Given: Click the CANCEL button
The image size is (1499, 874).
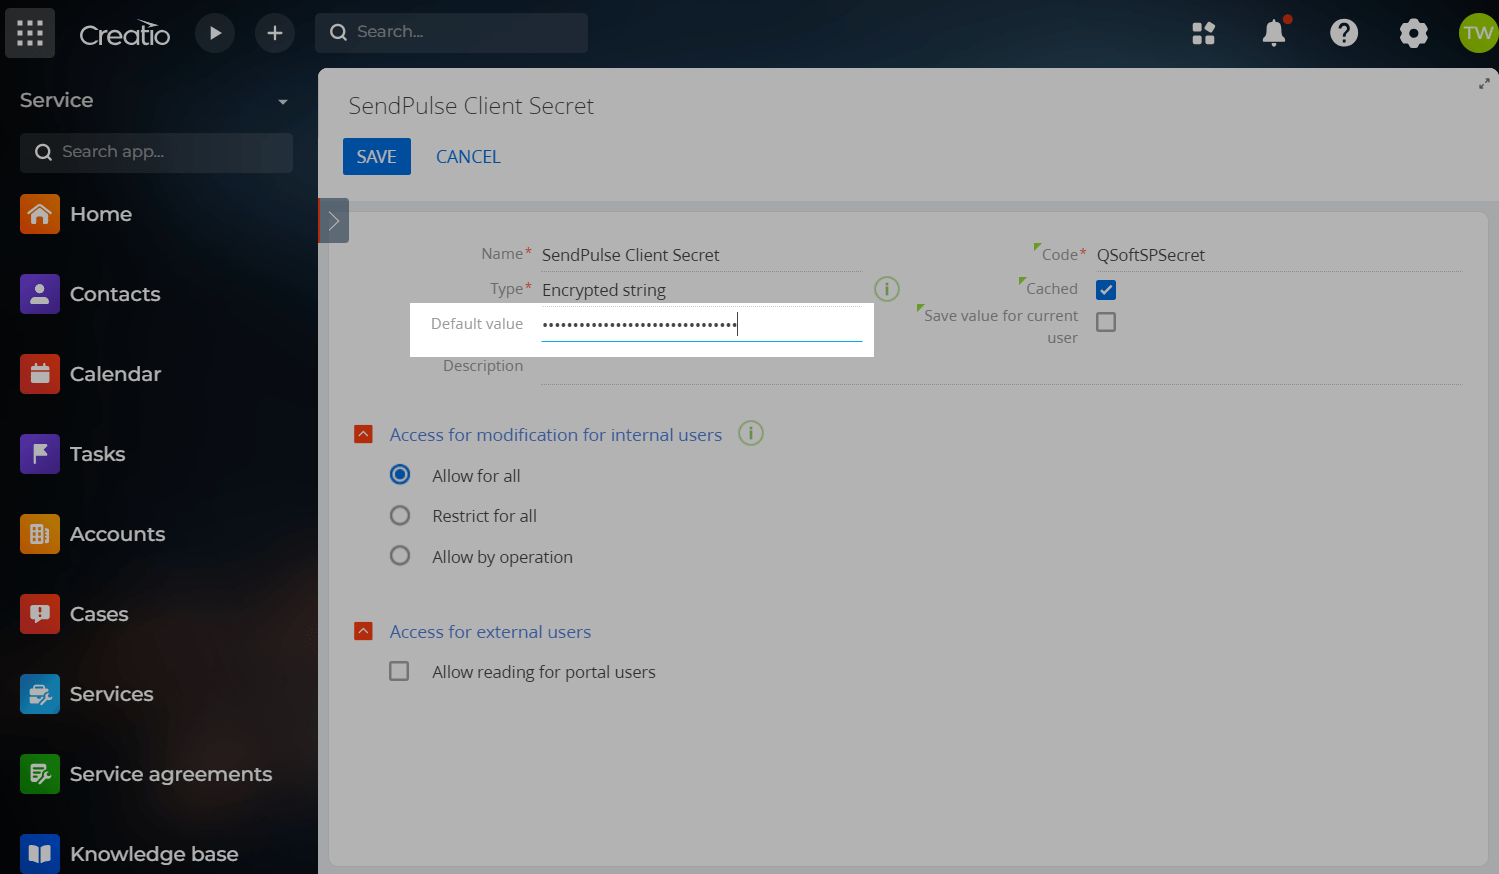Looking at the screenshot, I should [x=468, y=157].
